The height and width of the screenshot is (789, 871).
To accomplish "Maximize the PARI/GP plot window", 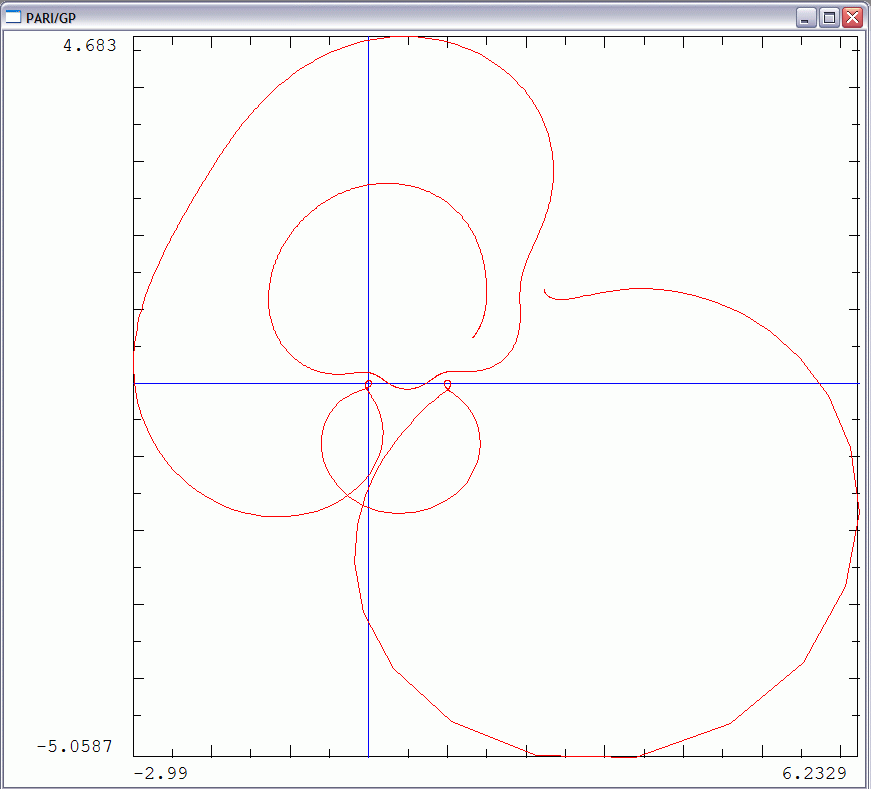I will [829, 18].
